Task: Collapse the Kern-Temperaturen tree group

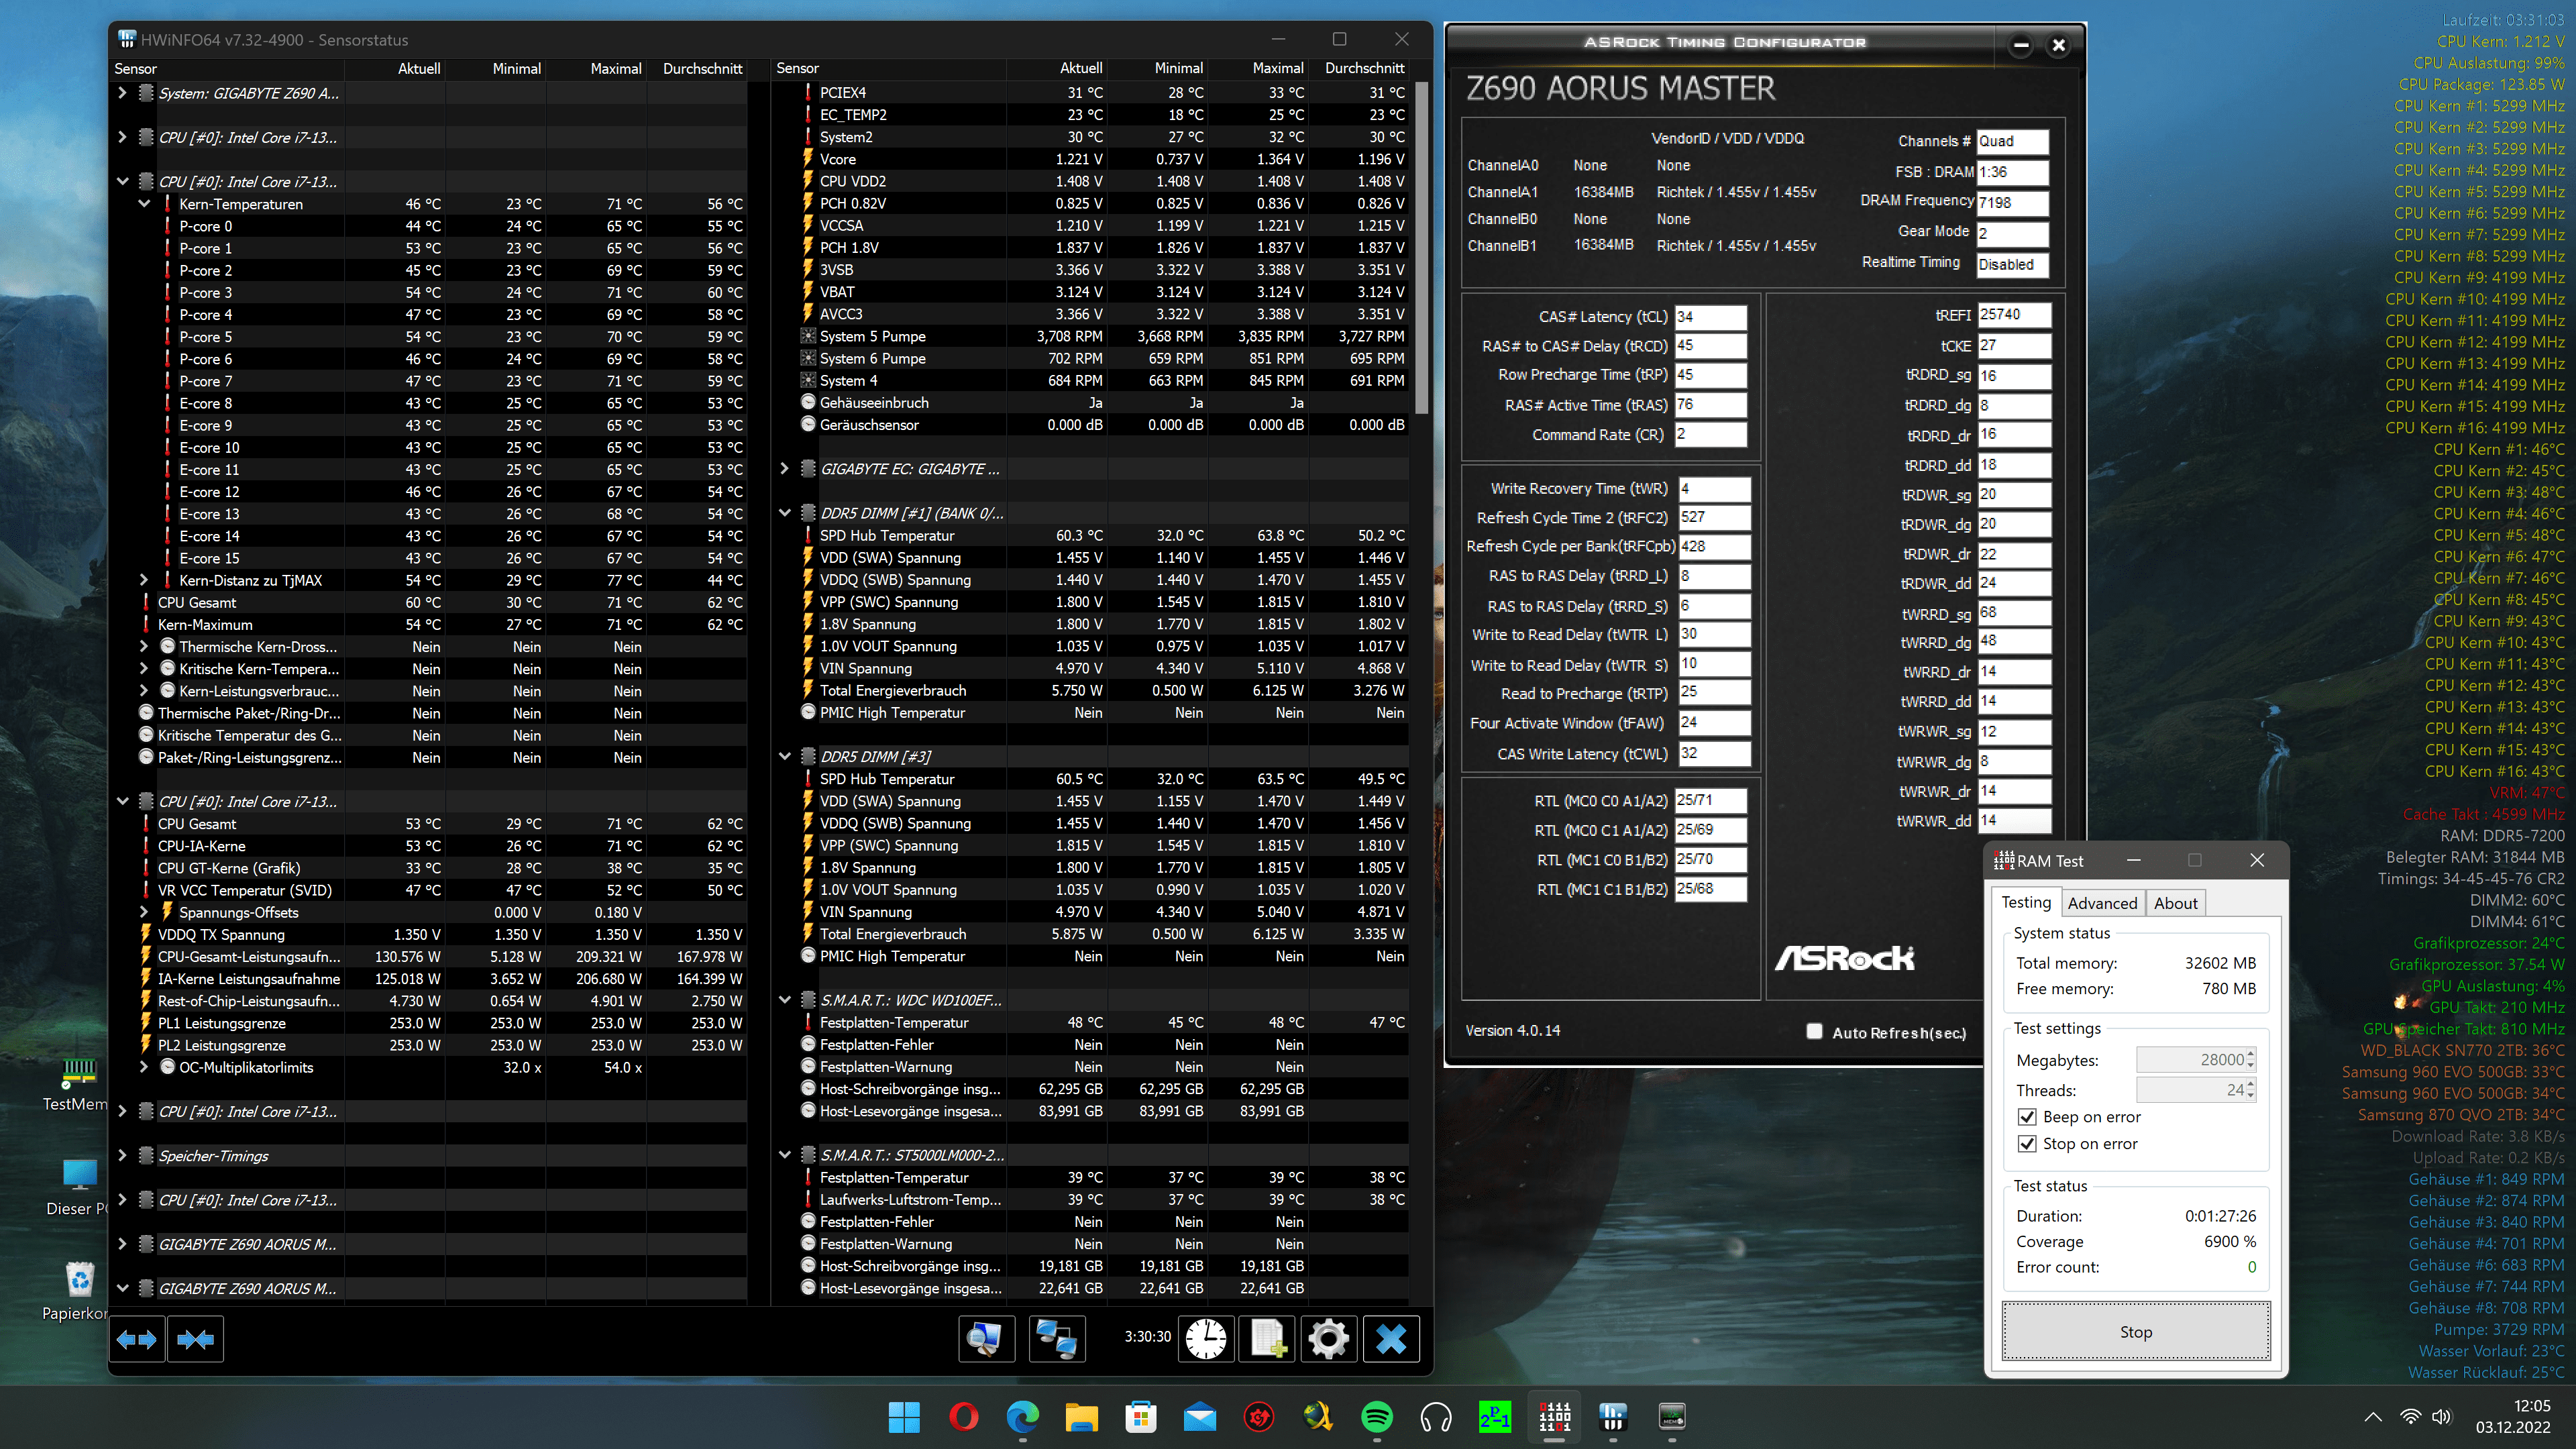Action: click(144, 204)
